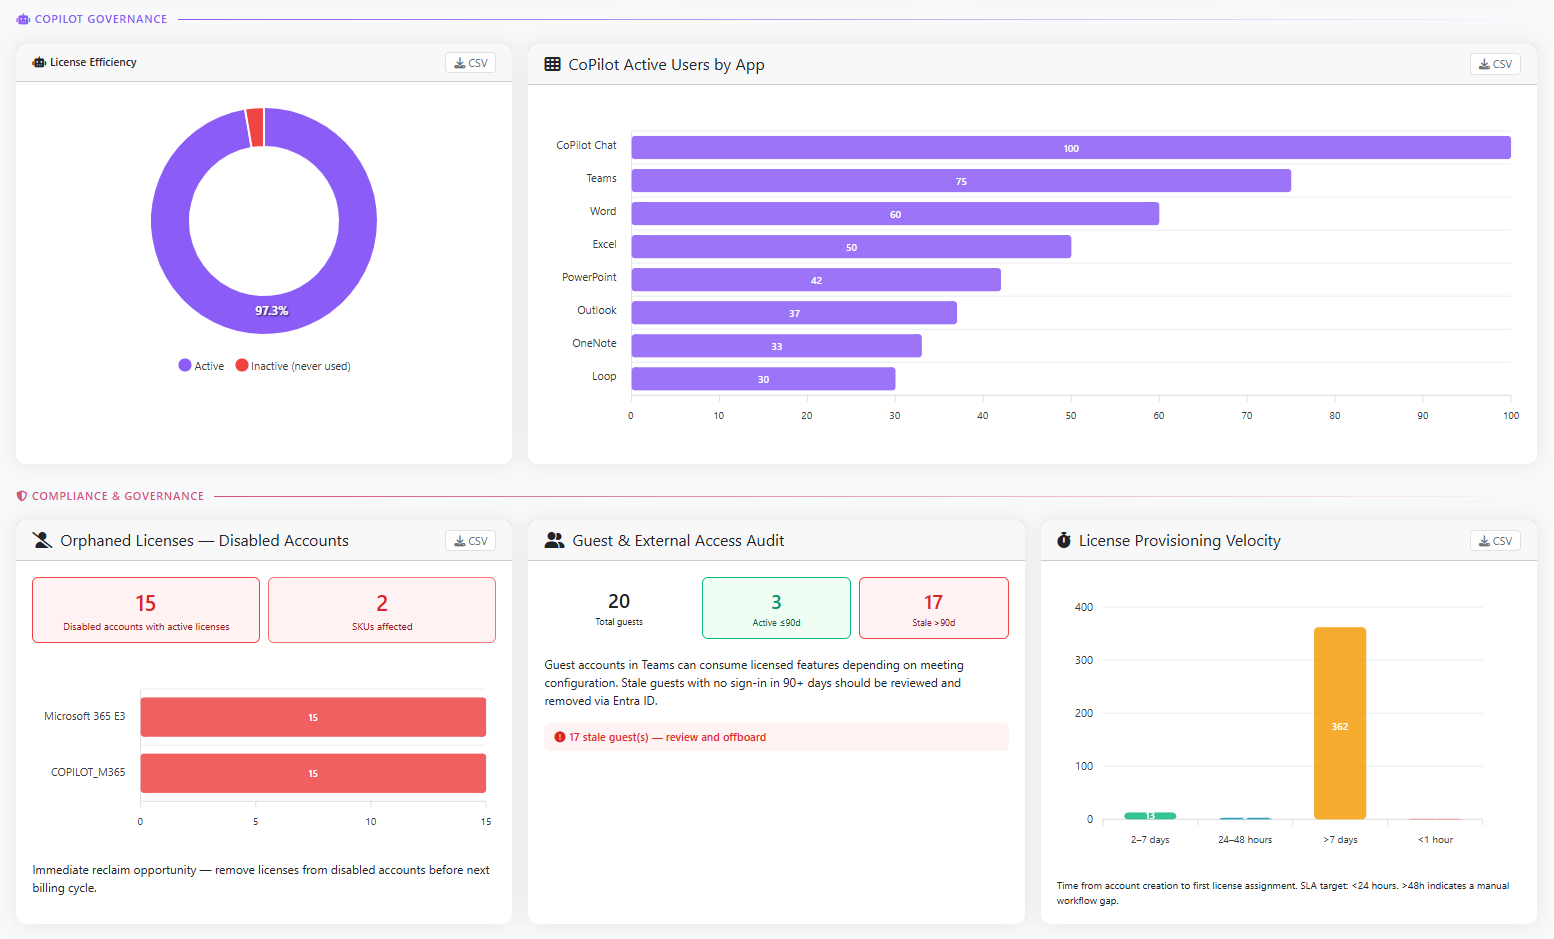
Task: Click the 3 Active ≤90d card
Action: click(x=776, y=608)
